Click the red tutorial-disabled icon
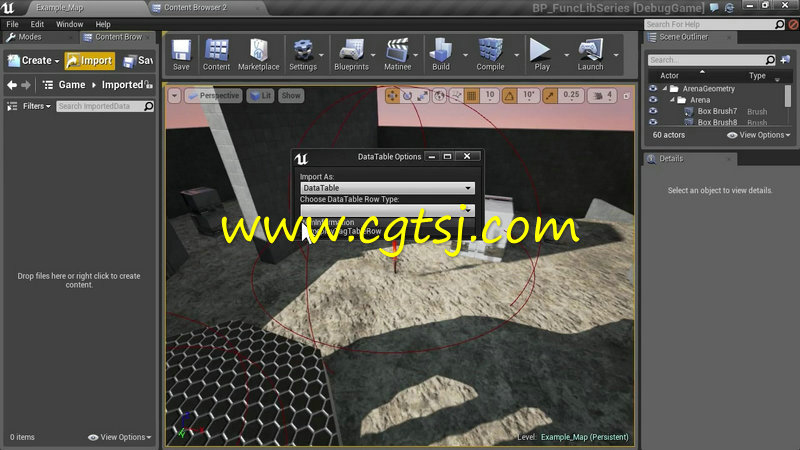The image size is (800, 450). click(793, 24)
